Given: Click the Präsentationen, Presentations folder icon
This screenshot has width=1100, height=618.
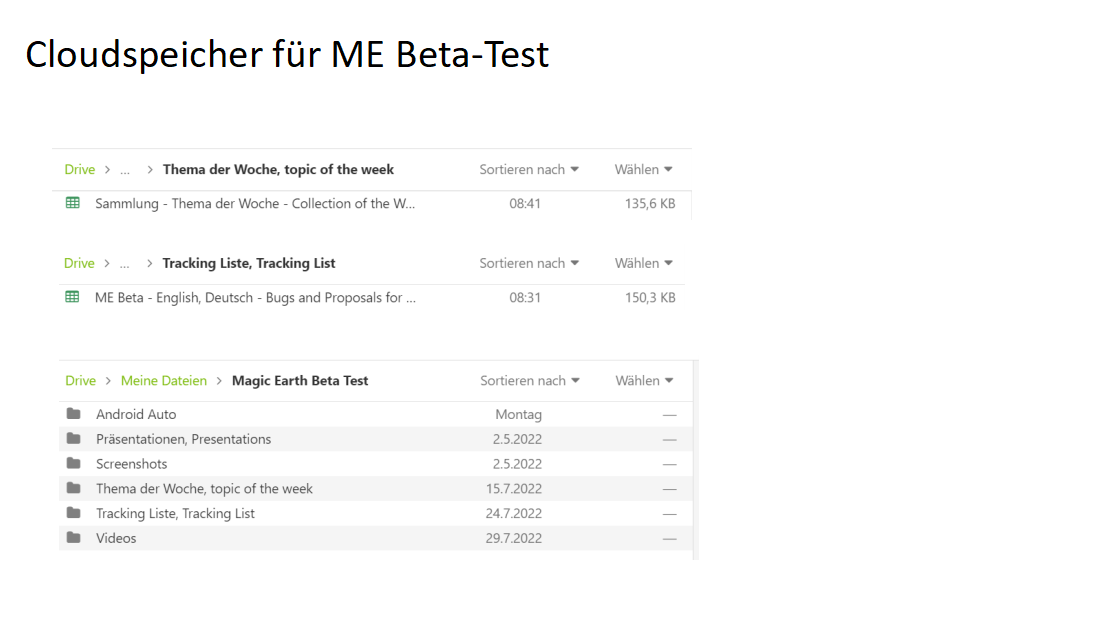Looking at the screenshot, I should 73,439.
